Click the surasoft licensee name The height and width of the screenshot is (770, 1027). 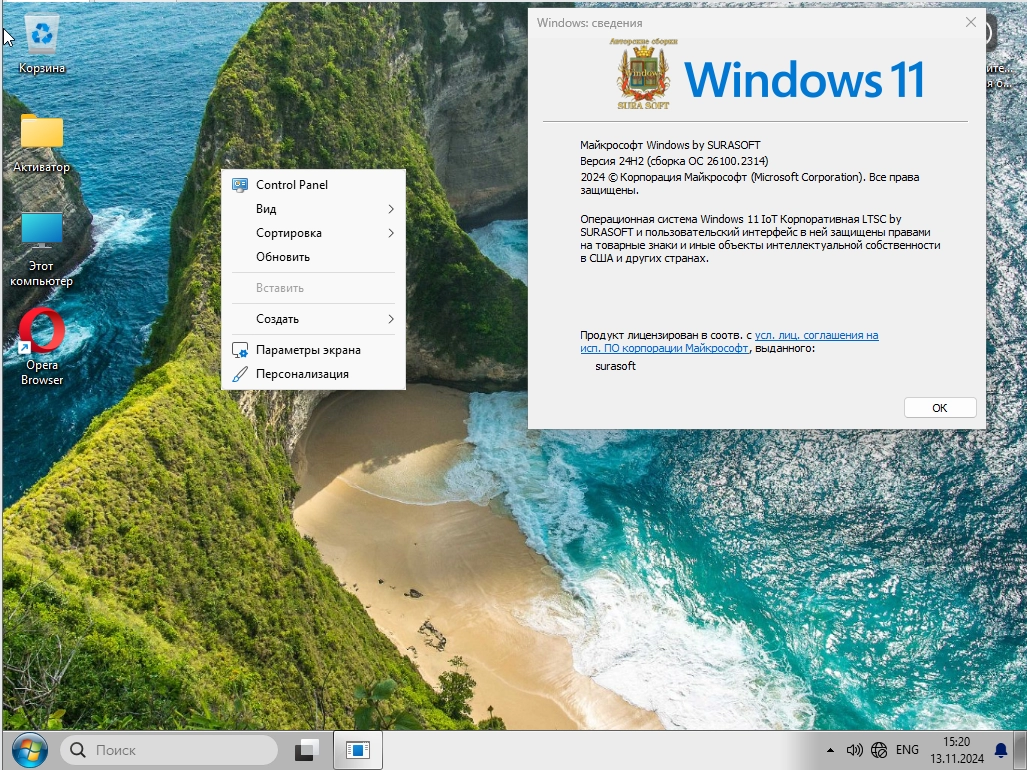coord(615,367)
